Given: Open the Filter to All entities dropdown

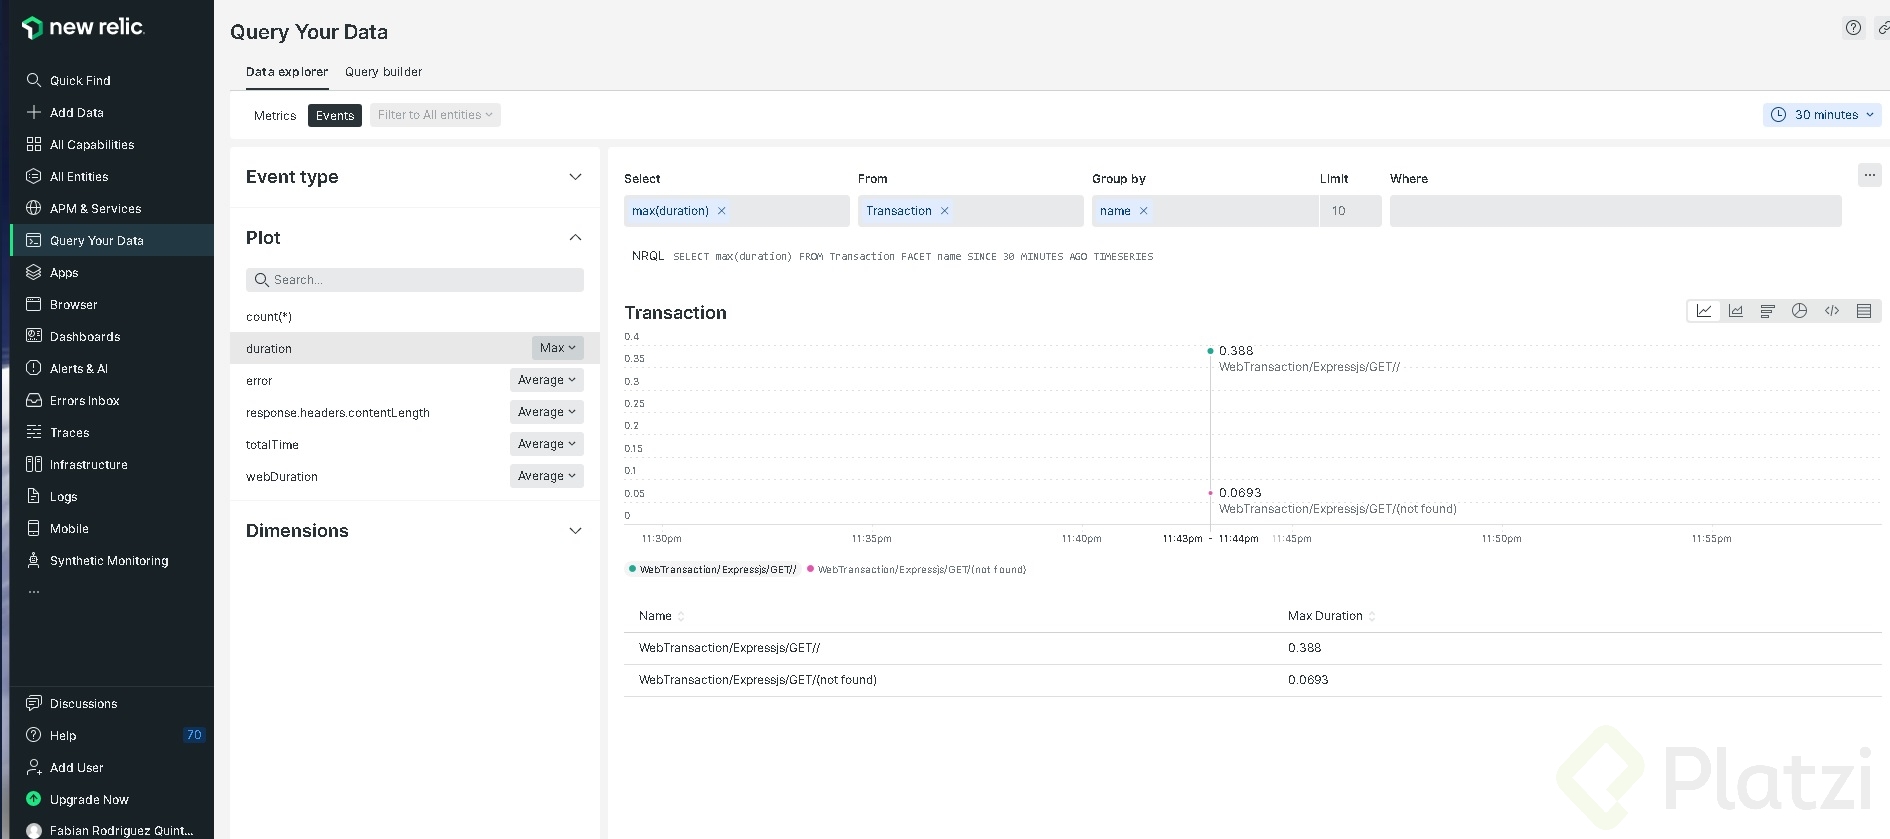Looking at the screenshot, I should coord(435,115).
